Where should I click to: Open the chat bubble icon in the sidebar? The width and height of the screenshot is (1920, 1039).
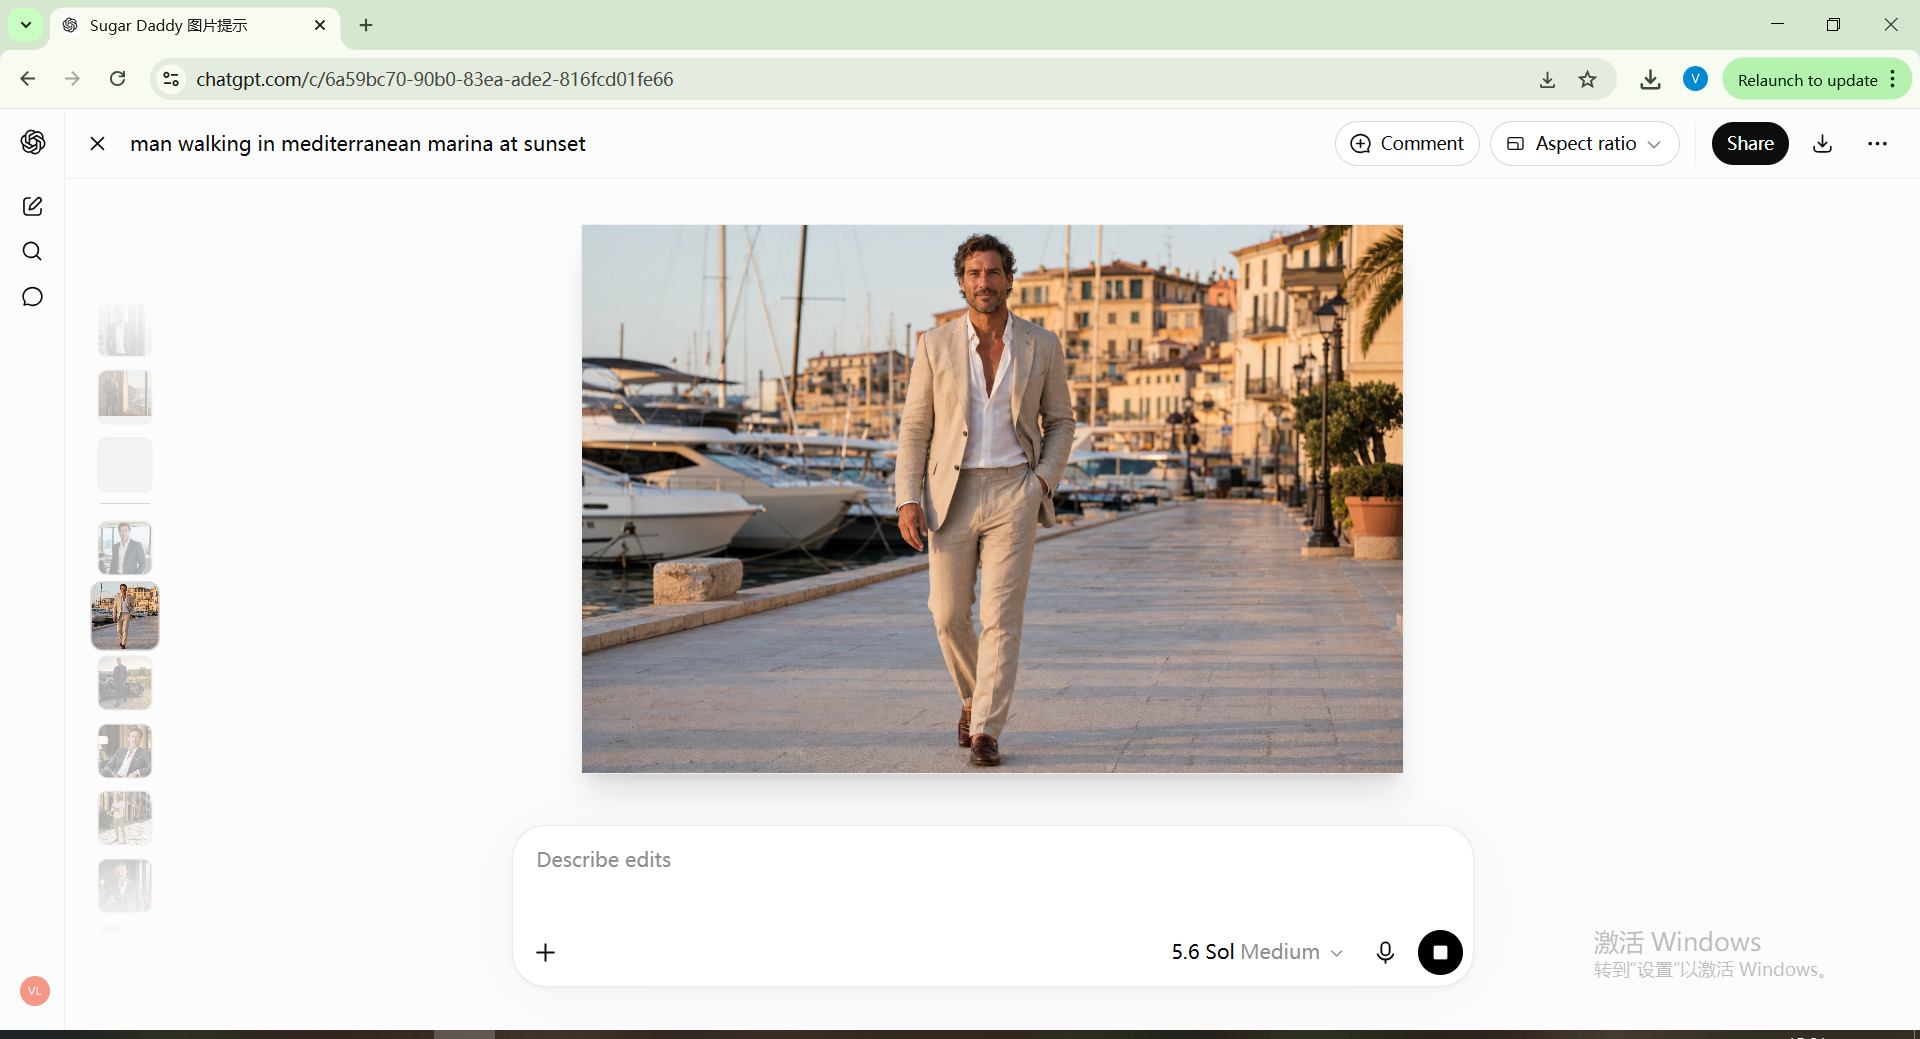pyautogui.click(x=32, y=297)
